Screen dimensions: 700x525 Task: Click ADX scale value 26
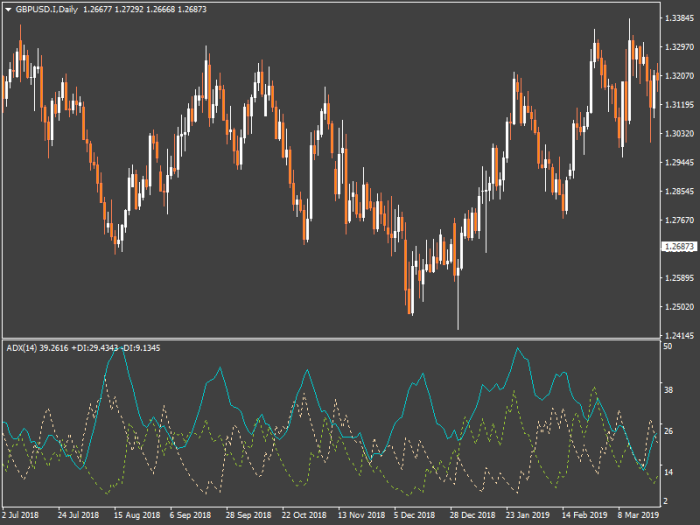click(x=668, y=431)
